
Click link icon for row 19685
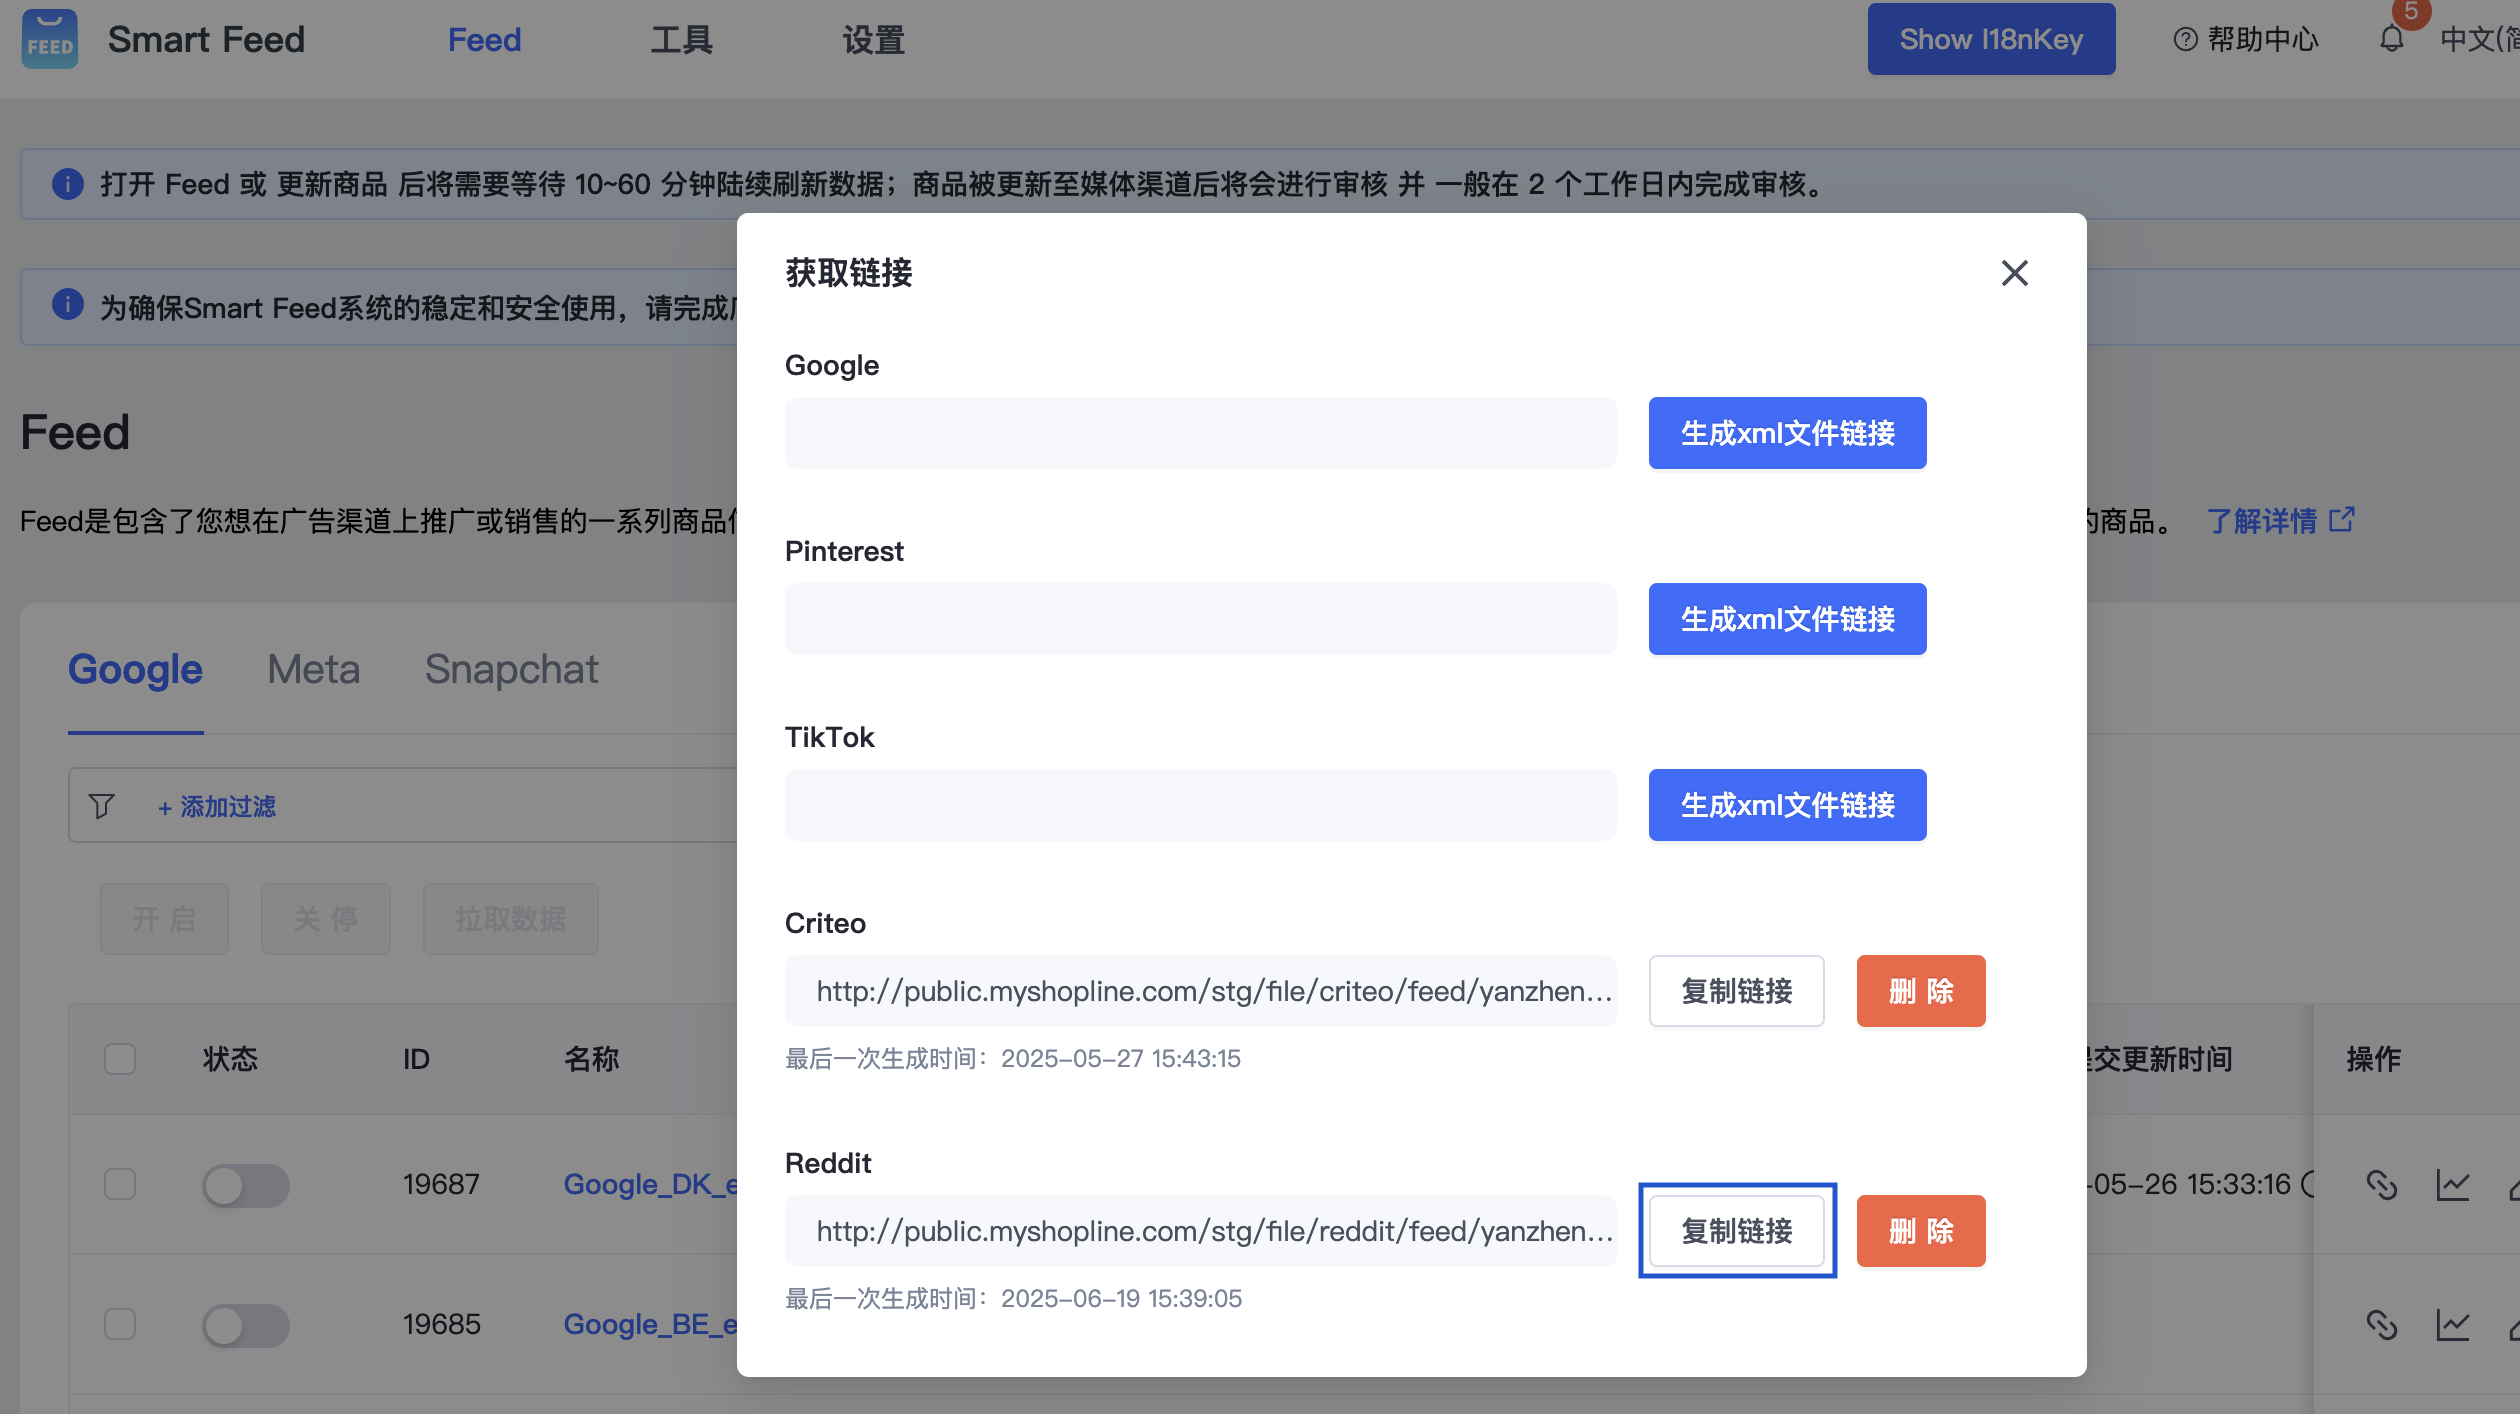click(2381, 1325)
